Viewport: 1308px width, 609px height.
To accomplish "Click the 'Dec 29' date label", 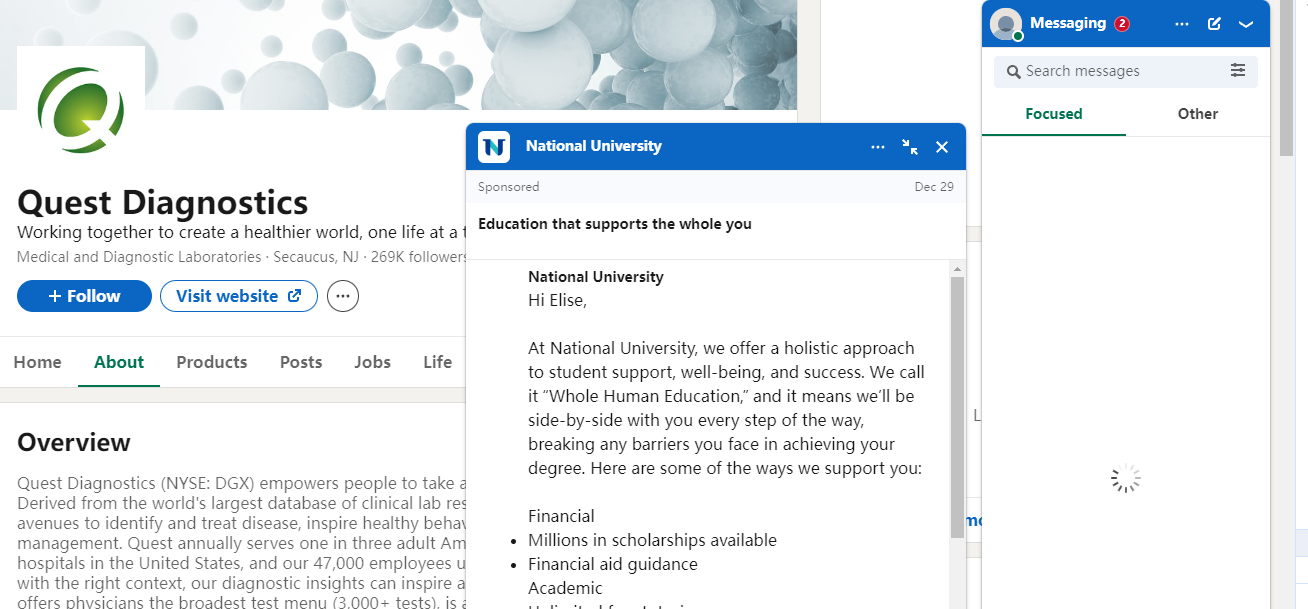I will click(x=934, y=187).
